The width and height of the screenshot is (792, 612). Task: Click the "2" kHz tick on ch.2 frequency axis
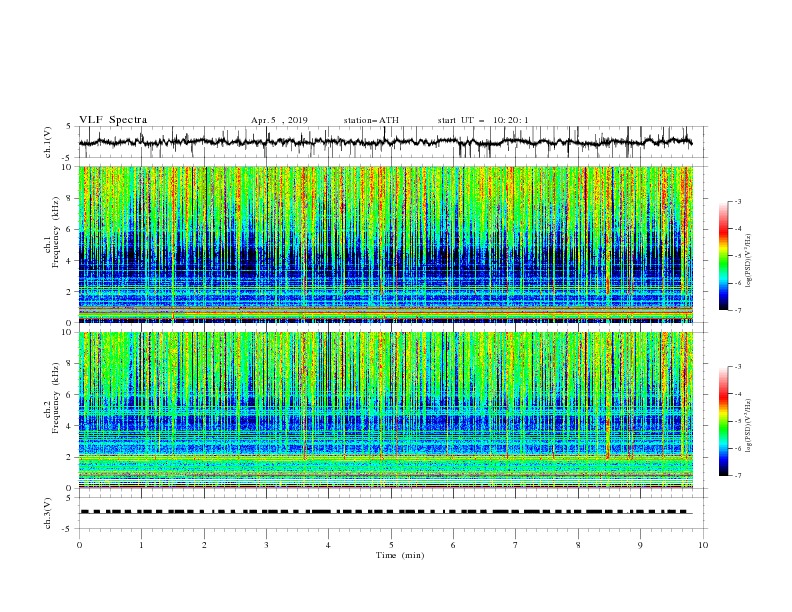pyautogui.click(x=70, y=457)
